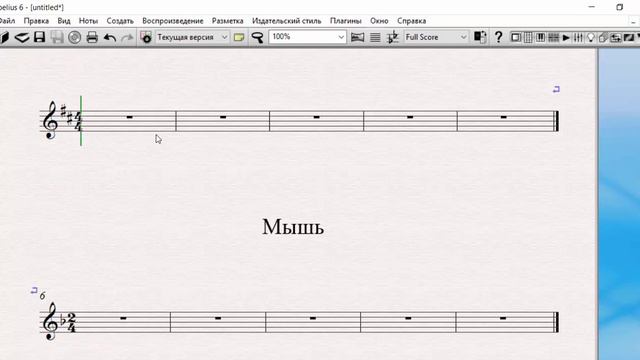Open the Создать menu
This screenshot has height=360, width=640.
[120, 21]
